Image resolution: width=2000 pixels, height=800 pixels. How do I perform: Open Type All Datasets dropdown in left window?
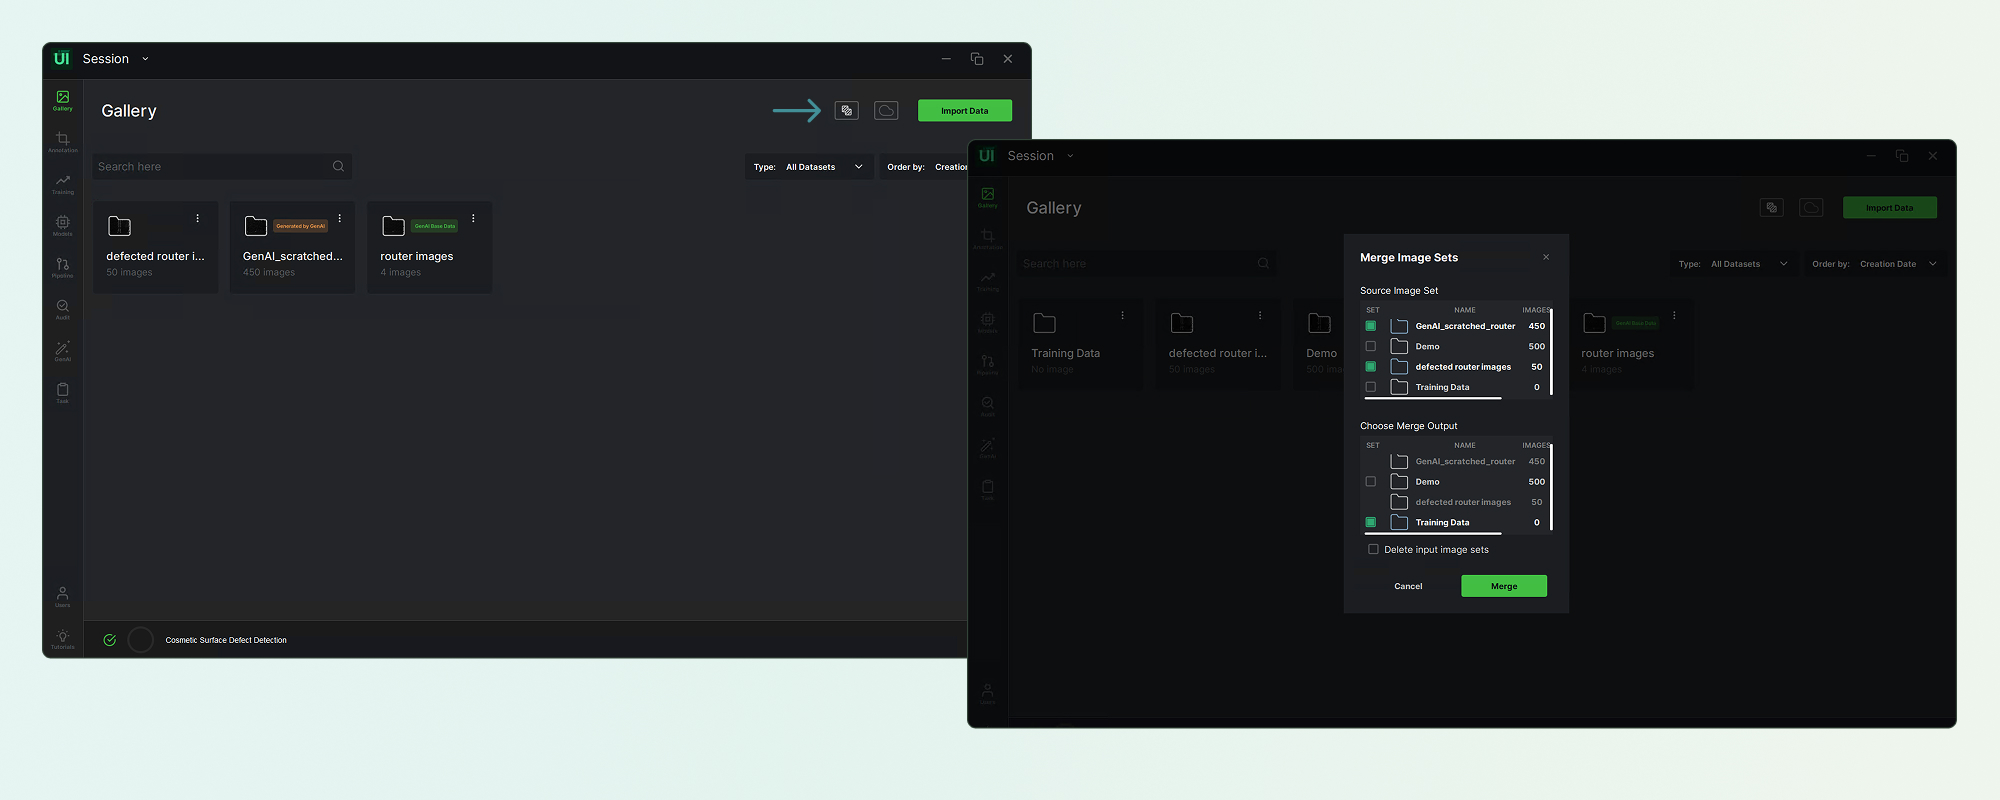tap(809, 167)
